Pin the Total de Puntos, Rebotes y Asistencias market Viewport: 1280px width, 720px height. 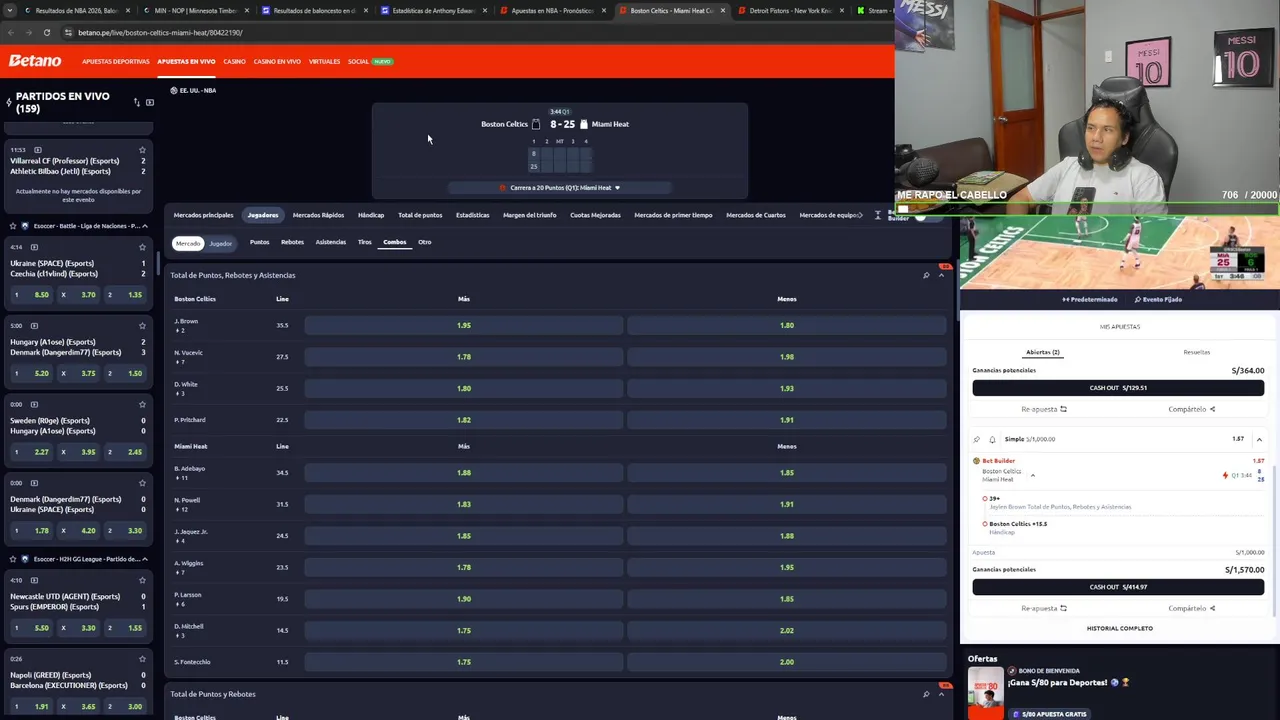tap(926, 275)
